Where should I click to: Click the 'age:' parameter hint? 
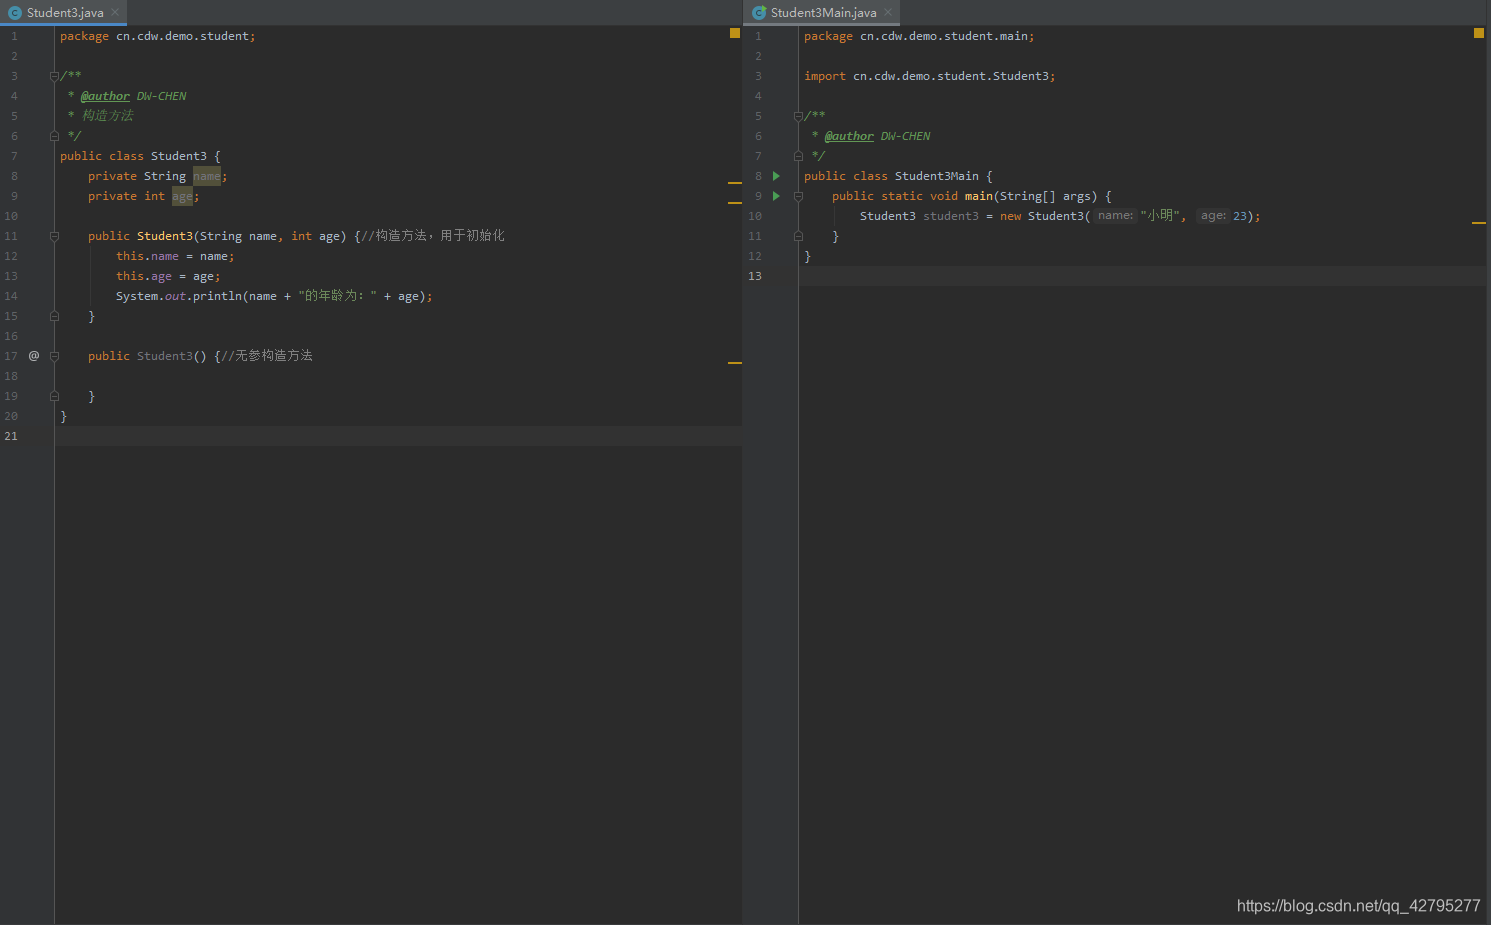pos(1213,215)
